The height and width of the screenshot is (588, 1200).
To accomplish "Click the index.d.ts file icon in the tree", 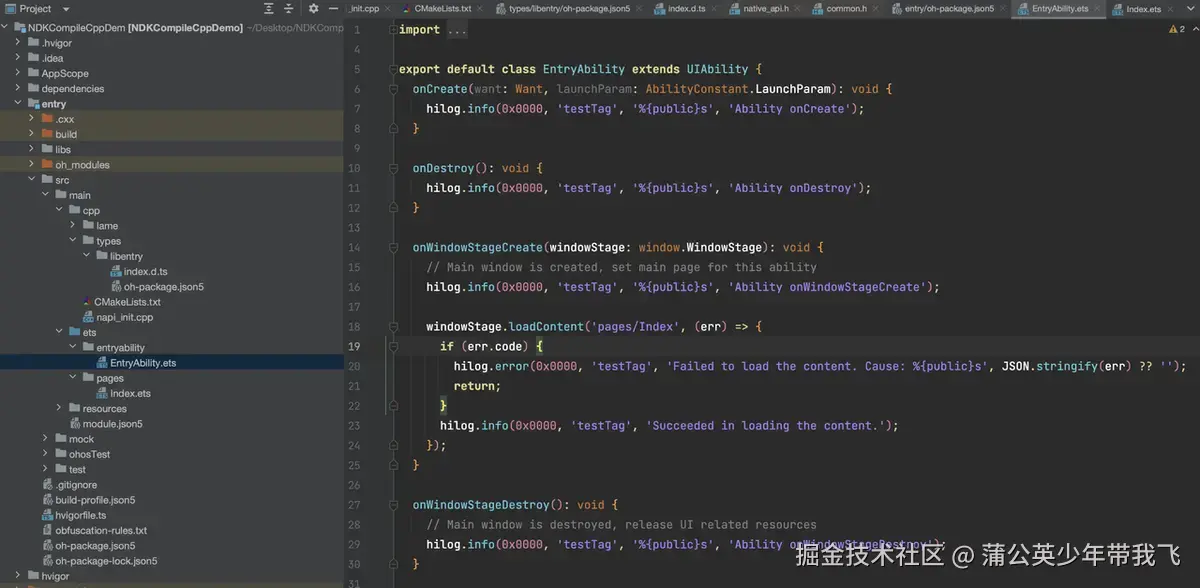I will click(x=115, y=271).
